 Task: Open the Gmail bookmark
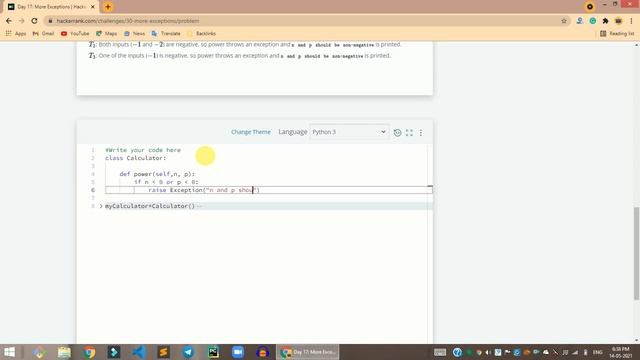click(43, 33)
